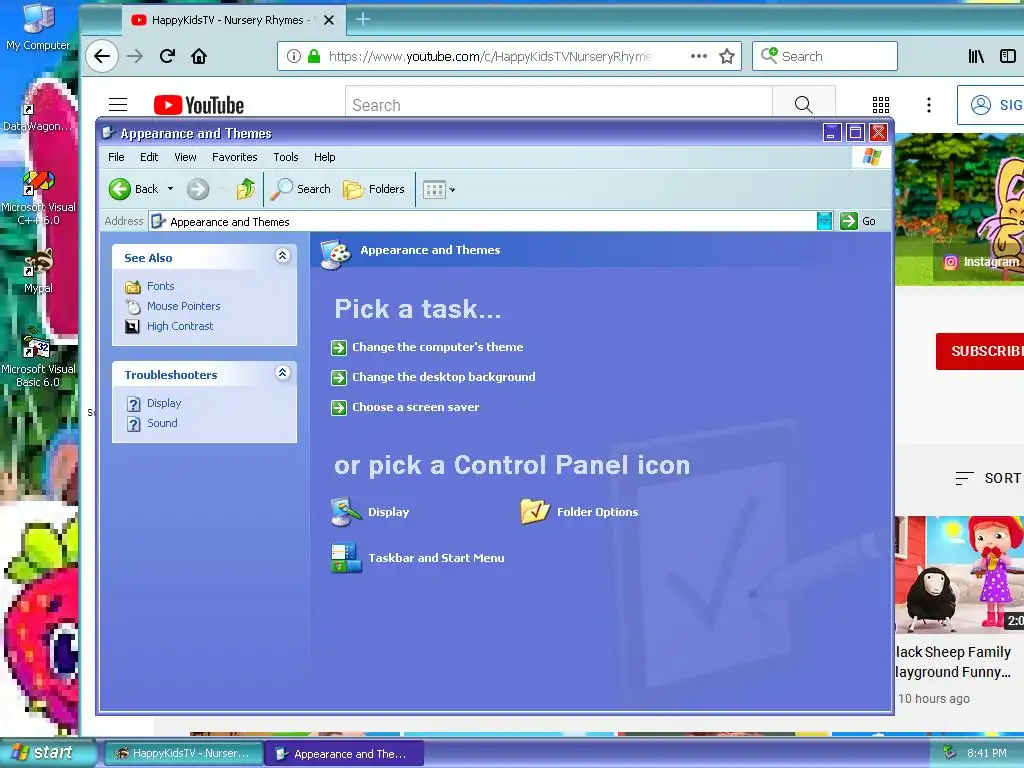Click the Sound troubleshooter question icon
Screen dimensions: 1024x768
click(x=133, y=424)
